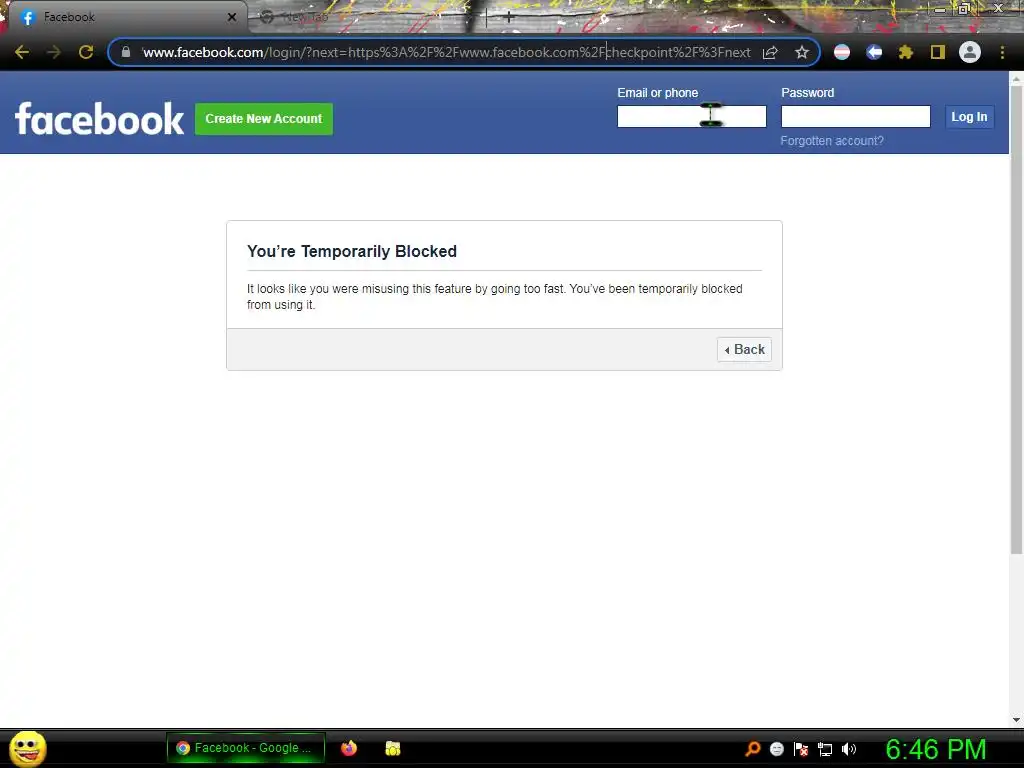Open a new tab with plus button

[x=509, y=17]
